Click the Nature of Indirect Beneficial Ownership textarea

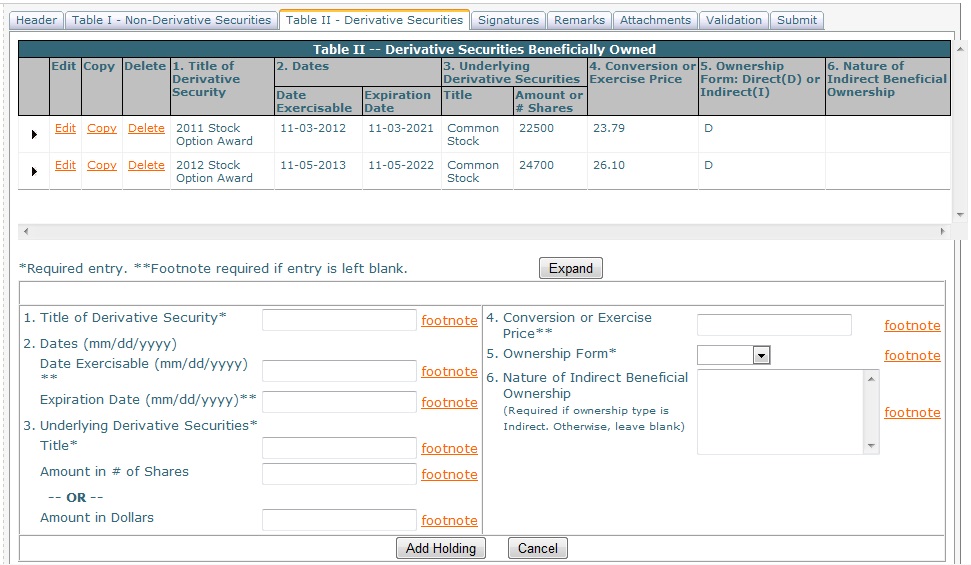pyautogui.click(x=780, y=412)
